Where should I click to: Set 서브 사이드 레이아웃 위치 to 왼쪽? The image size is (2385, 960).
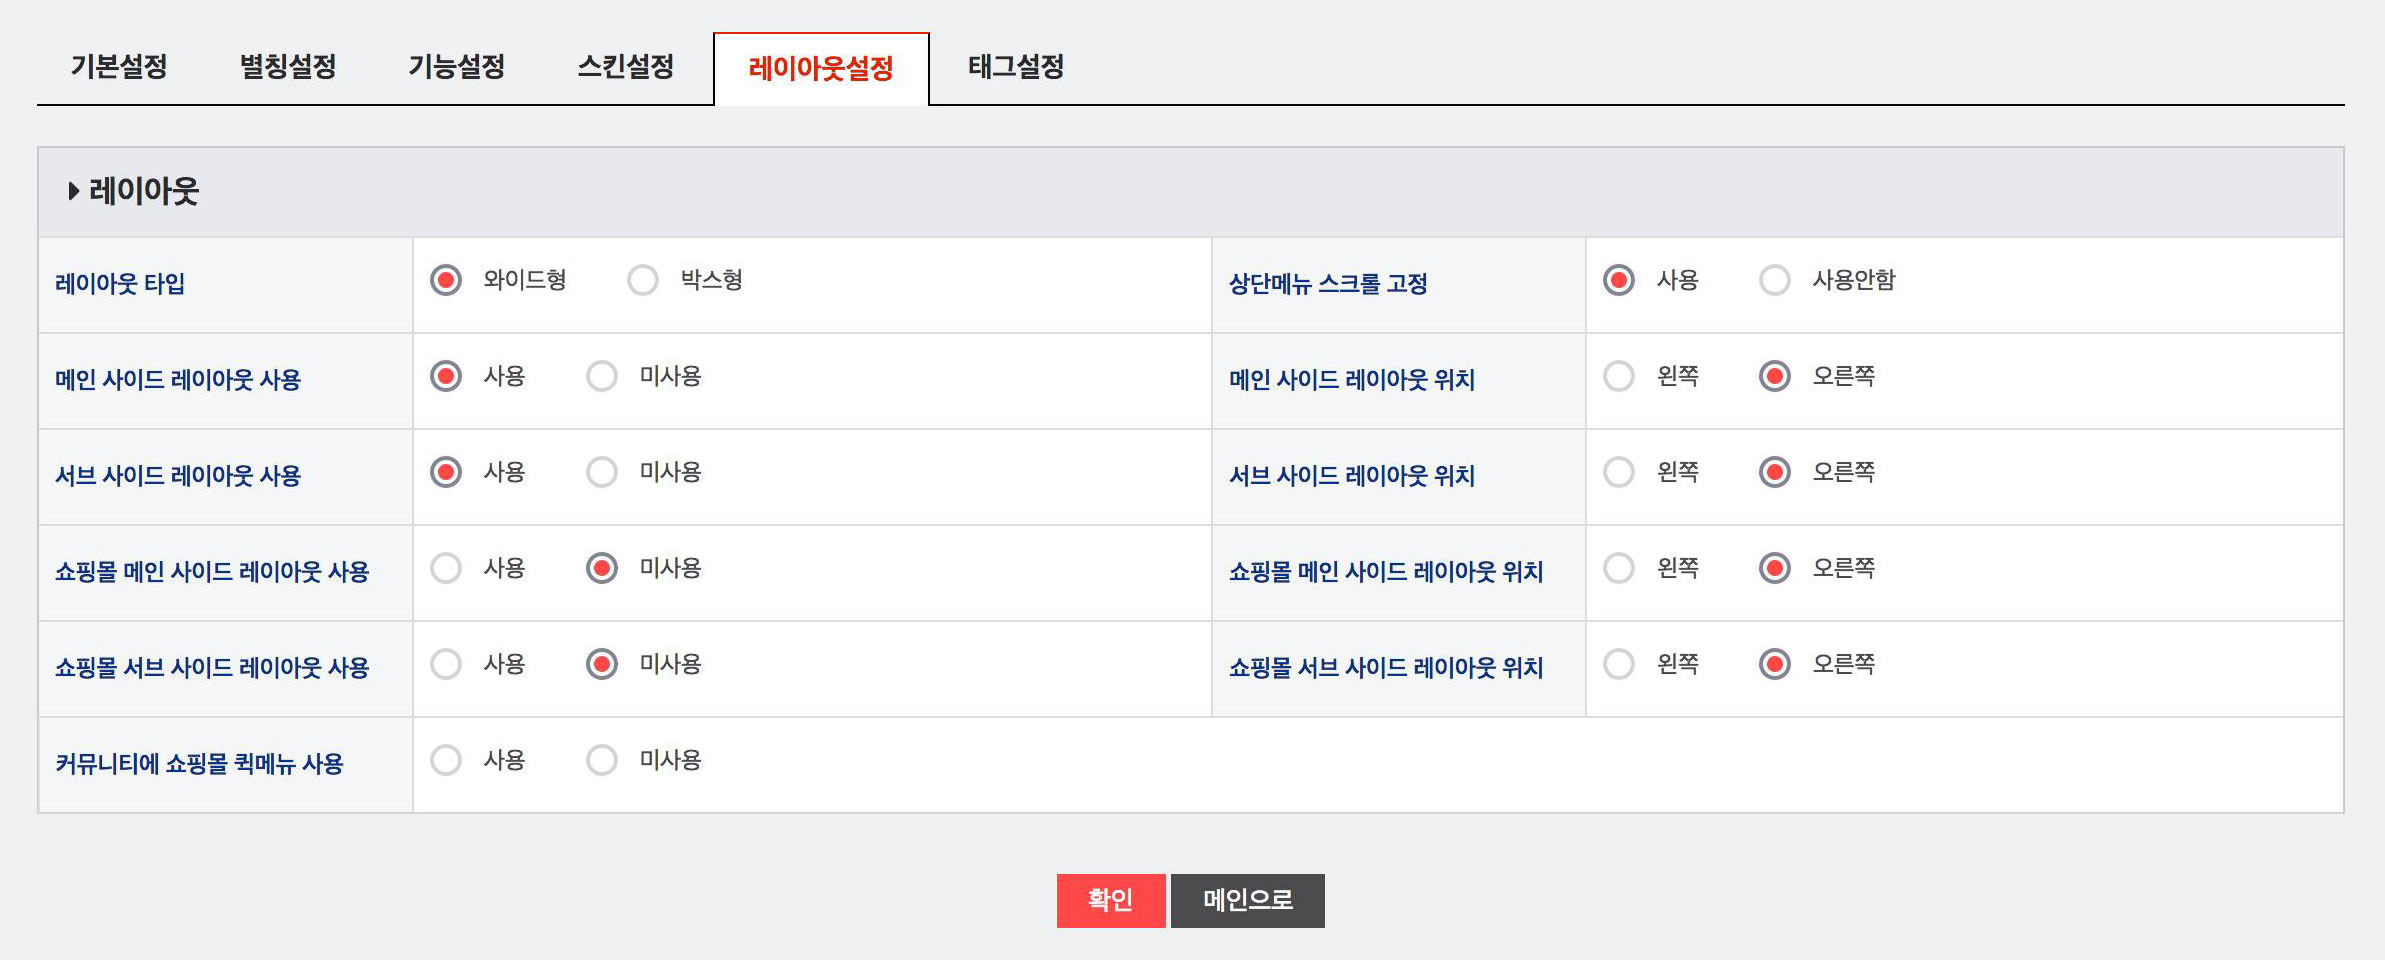coord(1619,472)
